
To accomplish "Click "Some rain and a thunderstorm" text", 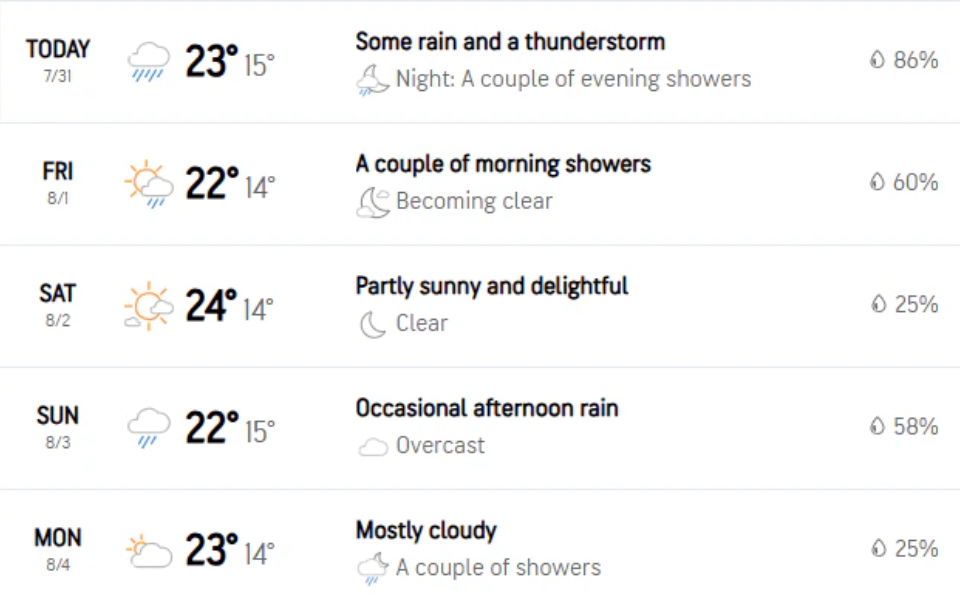I will point(510,42).
